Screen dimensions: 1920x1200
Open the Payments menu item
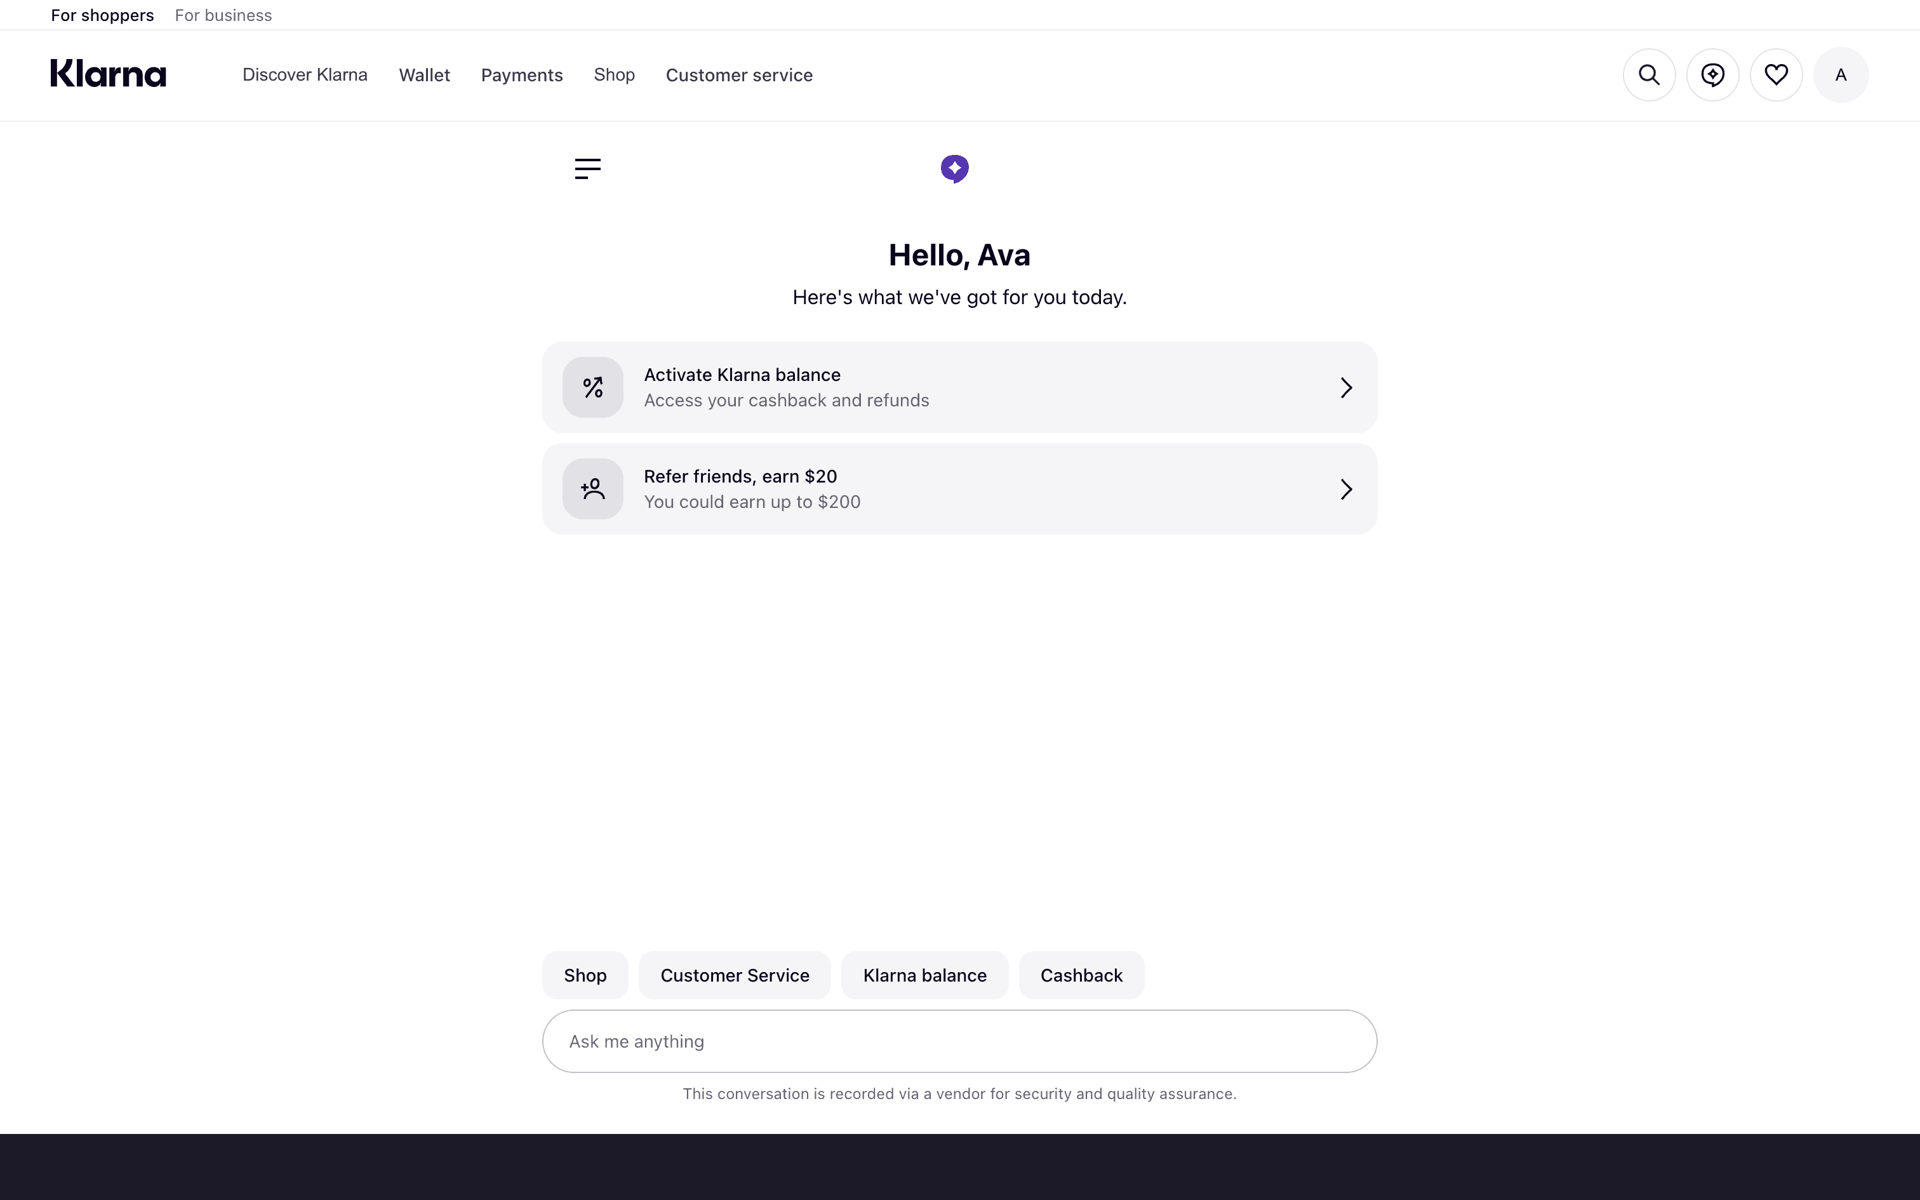(522, 75)
